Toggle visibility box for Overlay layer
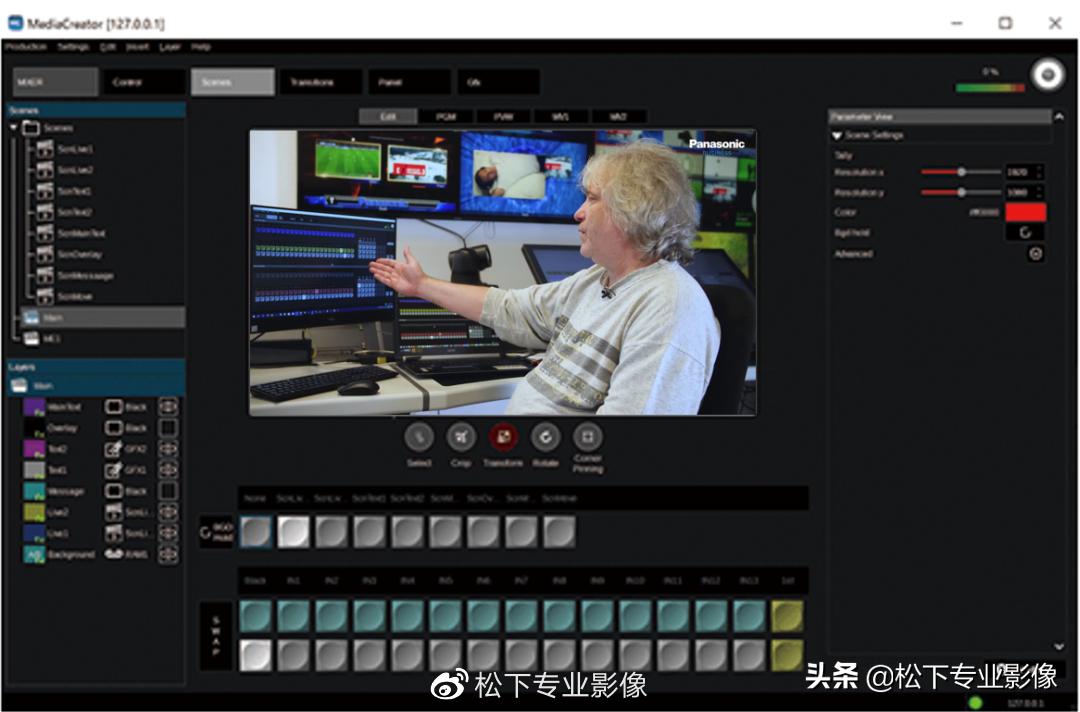The image size is (1080, 712). 168,428
